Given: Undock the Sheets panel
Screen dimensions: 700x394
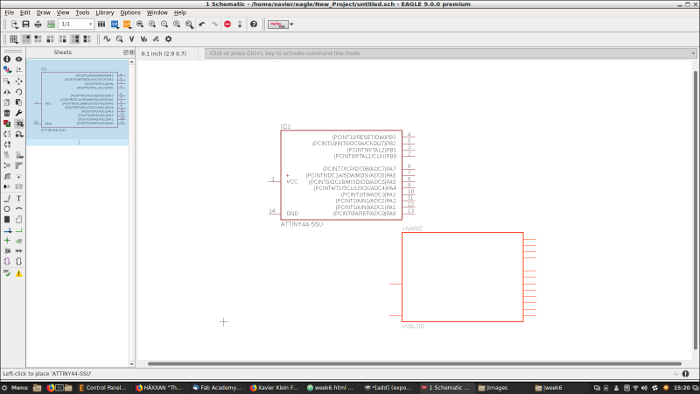Looking at the screenshot, I should pyautogui.click(x=126, y=52).
